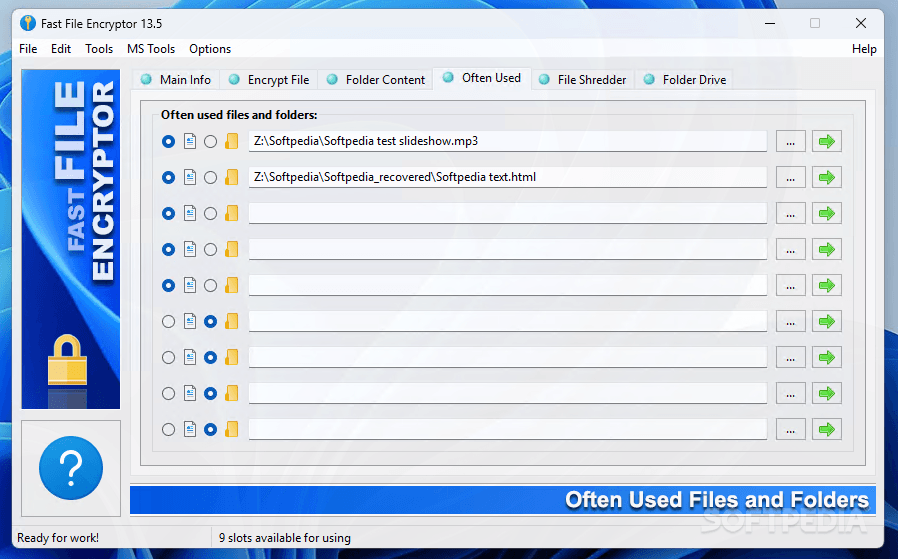Click '...' browse button in eighth slot
The image size is (898, 559).
click(790, 393)
